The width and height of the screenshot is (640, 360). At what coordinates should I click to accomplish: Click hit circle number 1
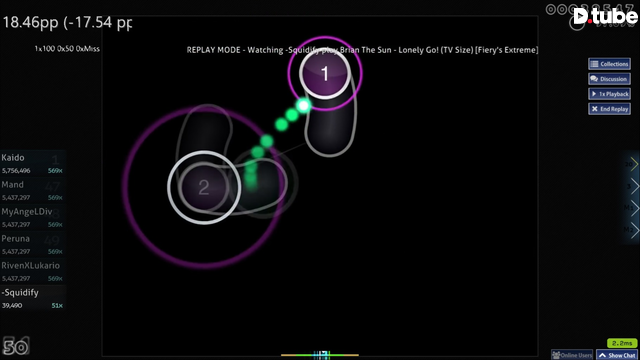(x=325, y=73)
